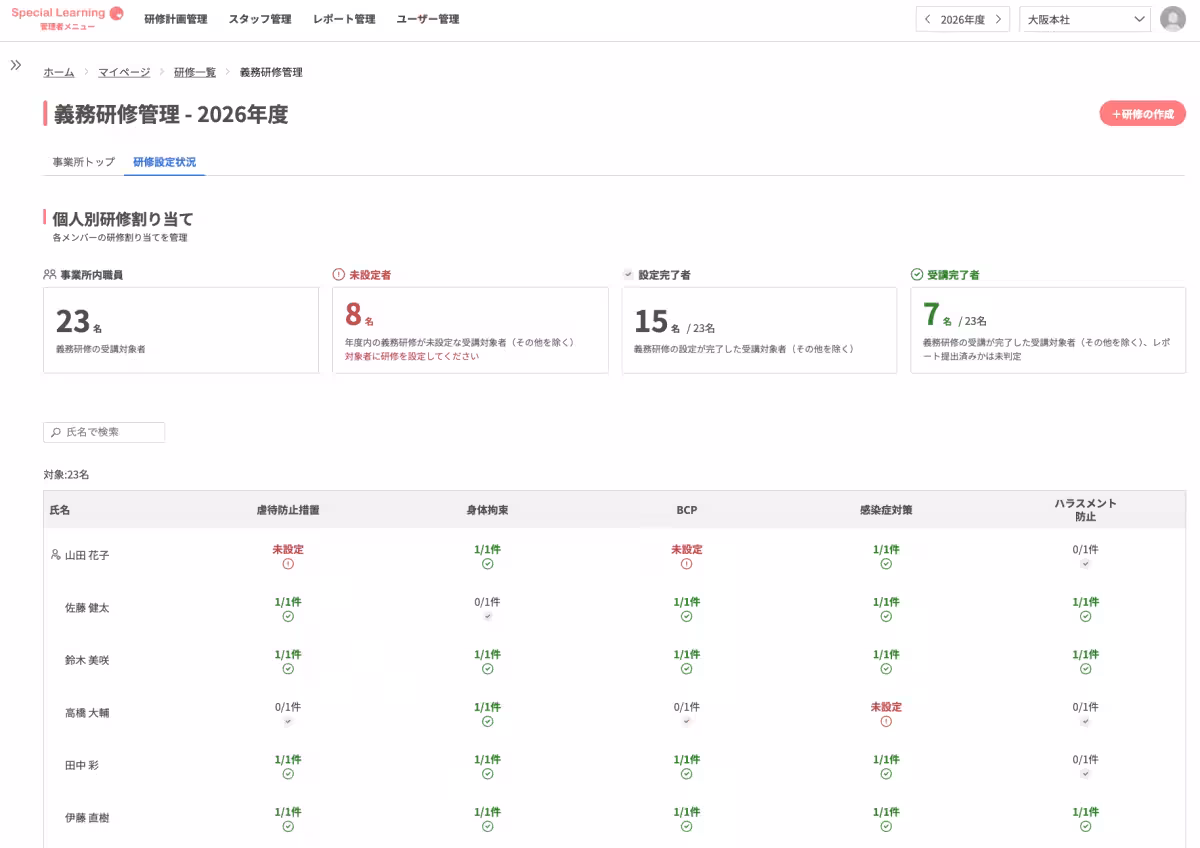Open the 受講完了者 7名 card
This screenshot has width=1200, height=848.
(x=1048, y=330)
